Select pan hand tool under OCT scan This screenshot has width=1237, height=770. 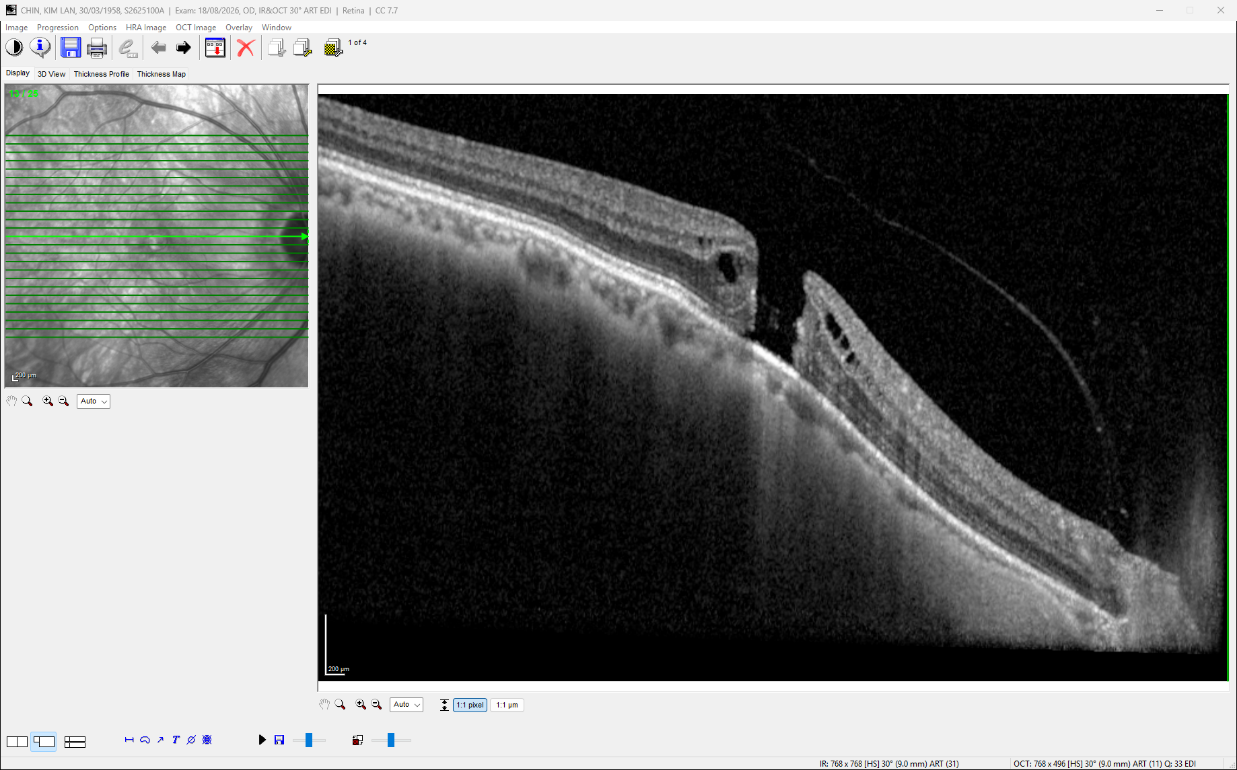click(324, 704)
